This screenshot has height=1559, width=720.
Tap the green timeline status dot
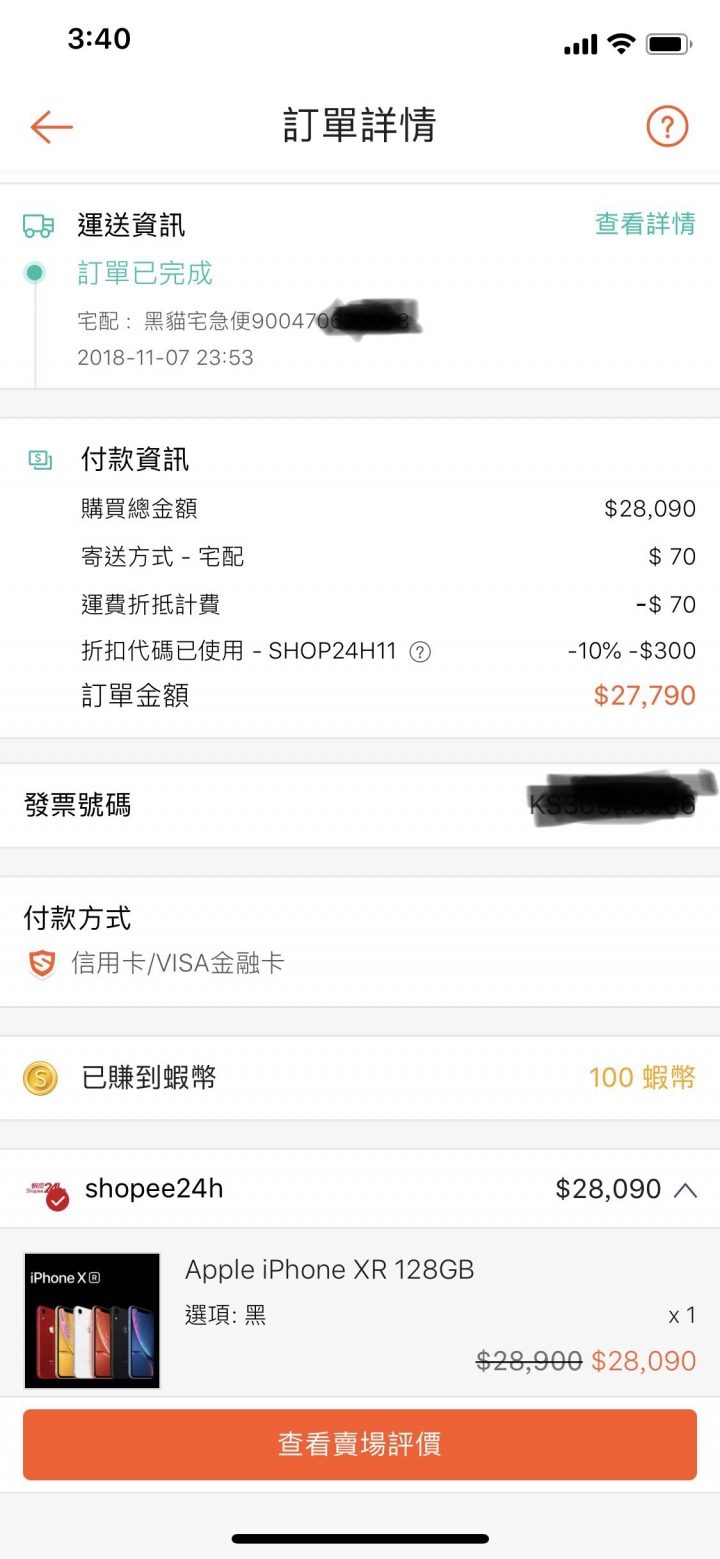pyautogui.click(x=35, y=272)
